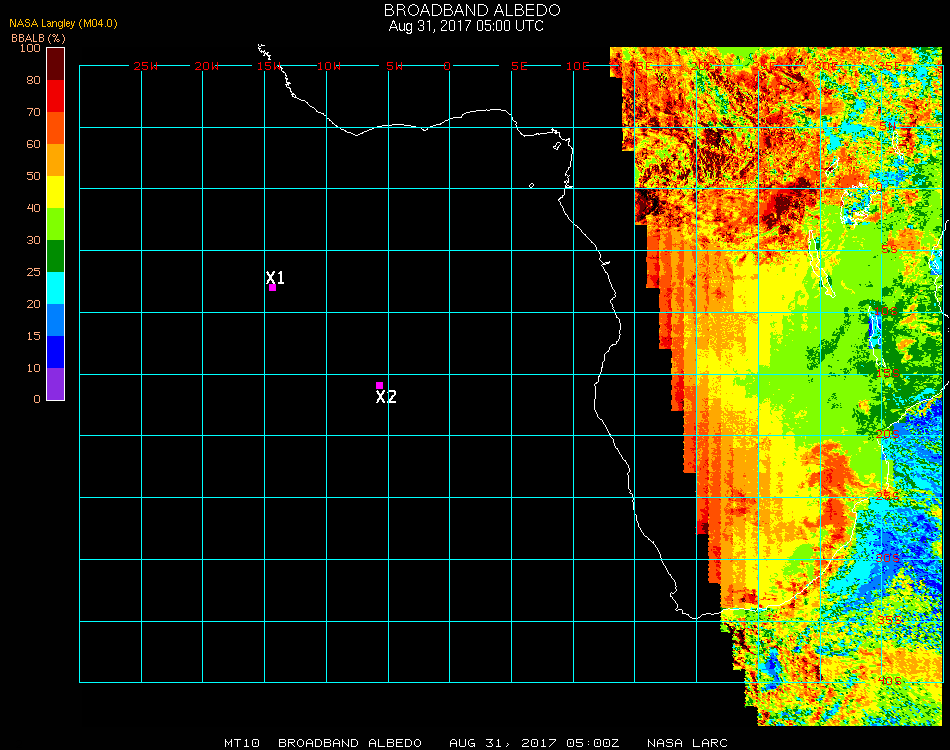Pick the deep blue 10-15 legend swatch
This screenshot has width=950, height=750.
point(56,352)
